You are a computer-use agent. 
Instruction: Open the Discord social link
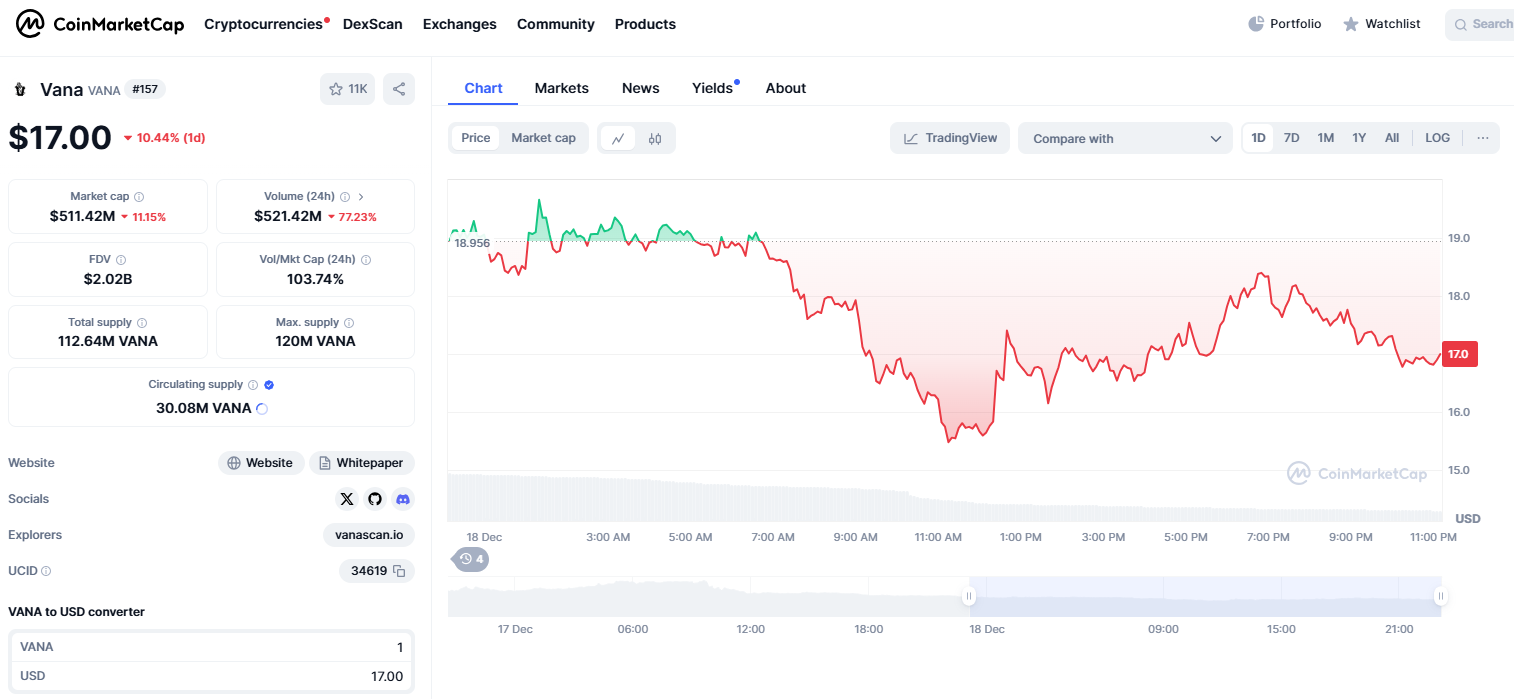[x=403, y=499]
